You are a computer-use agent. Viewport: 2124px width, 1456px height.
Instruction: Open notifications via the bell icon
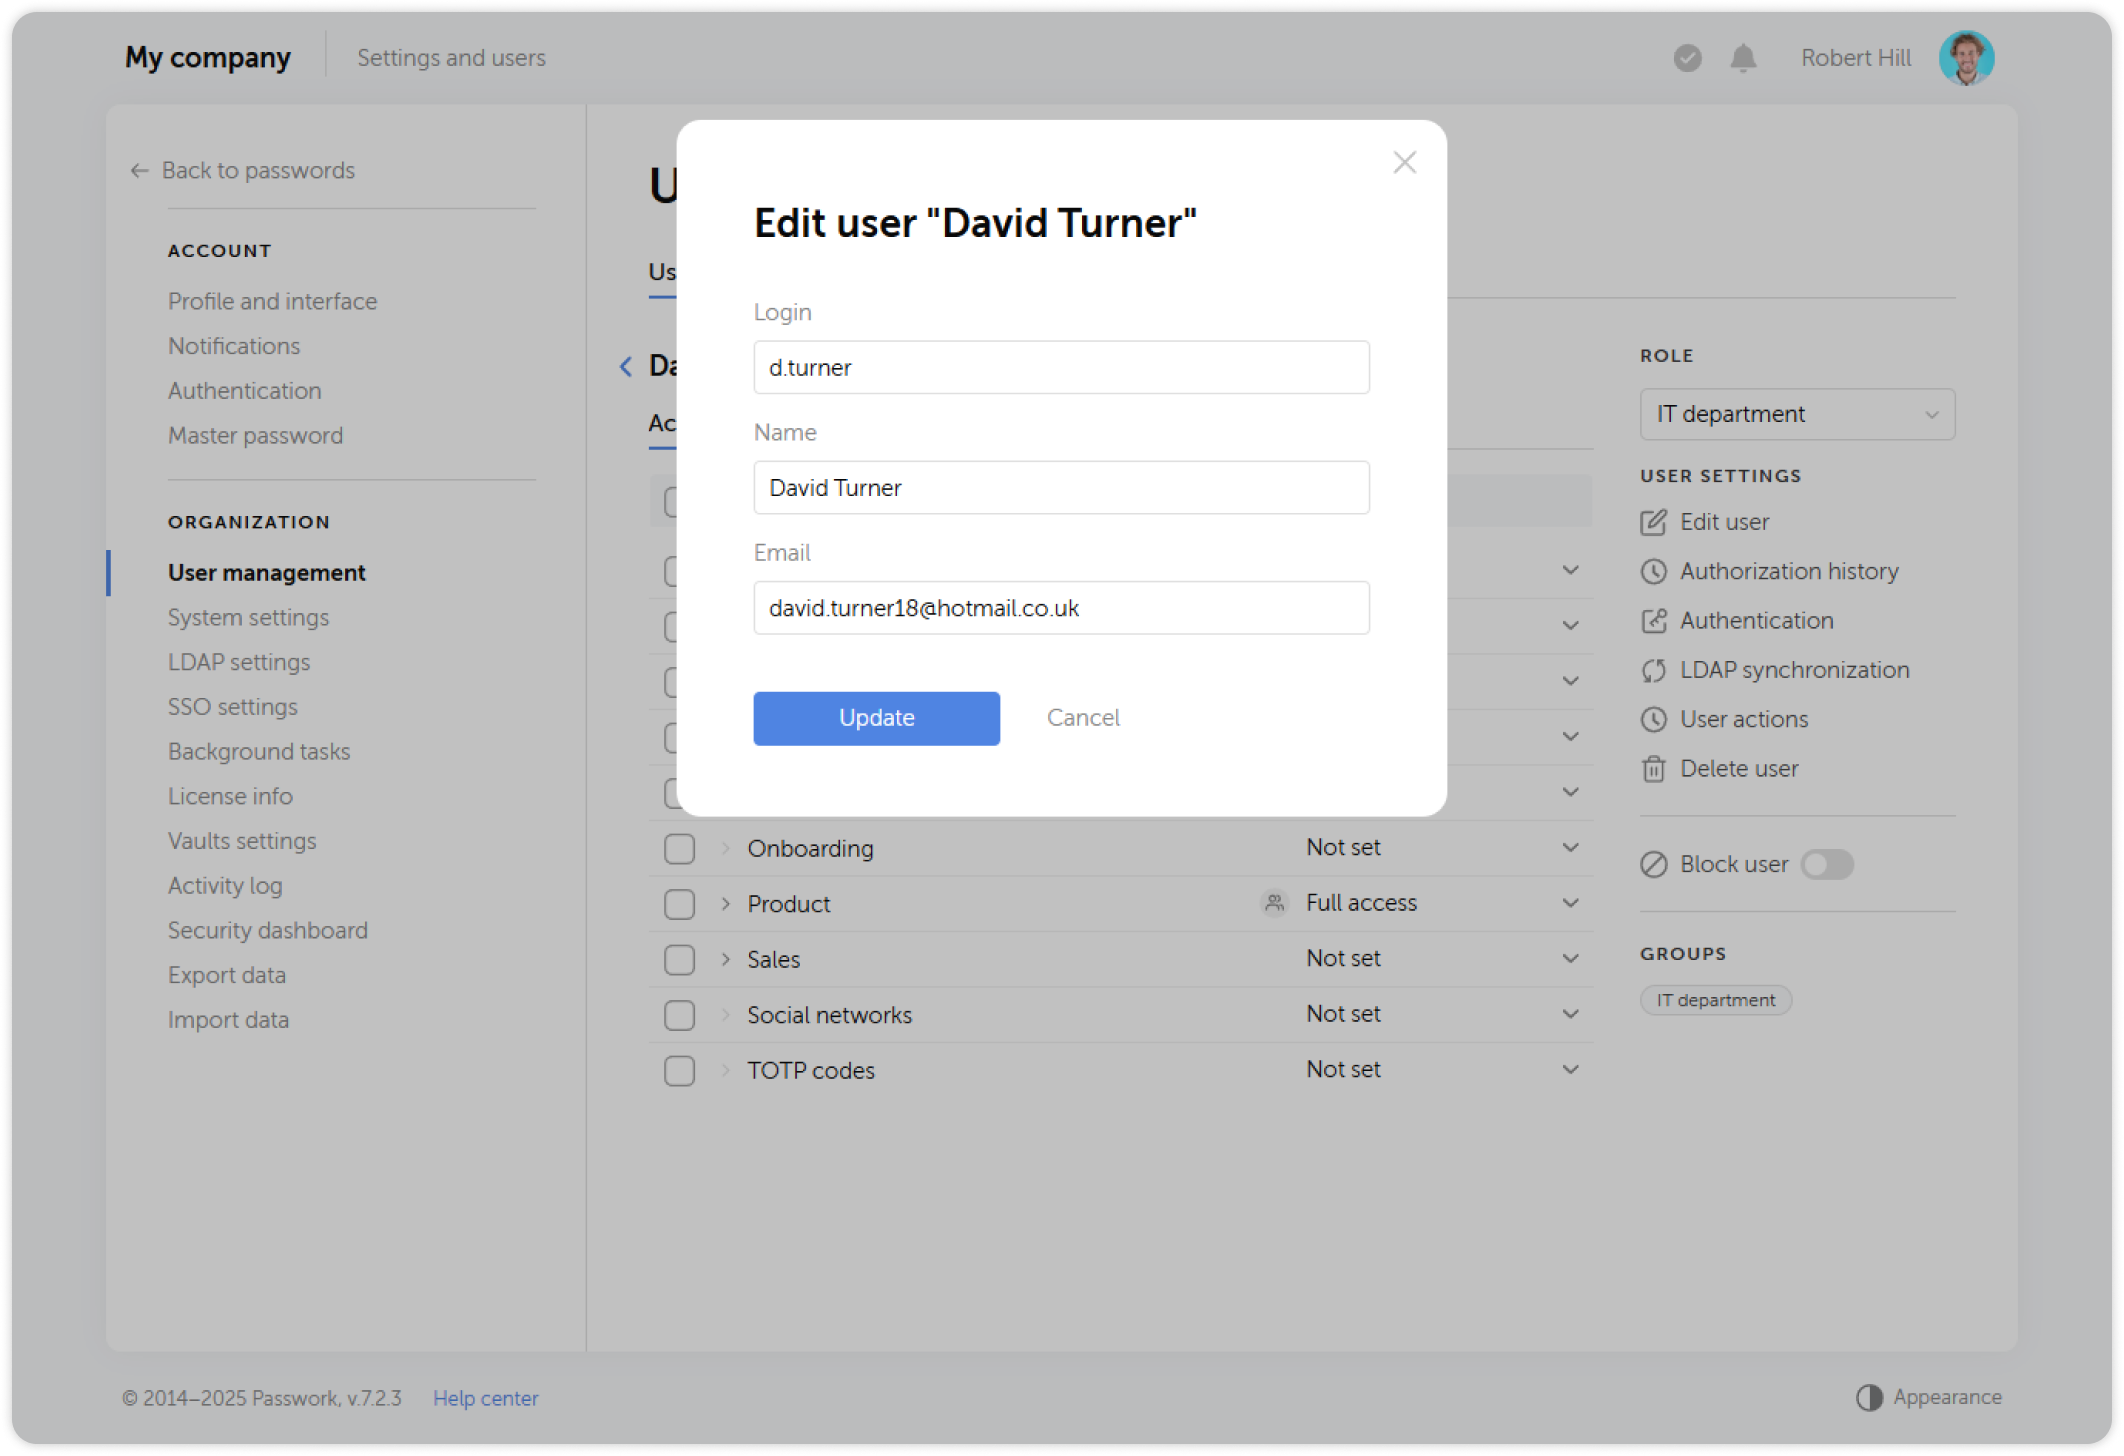1742,57
